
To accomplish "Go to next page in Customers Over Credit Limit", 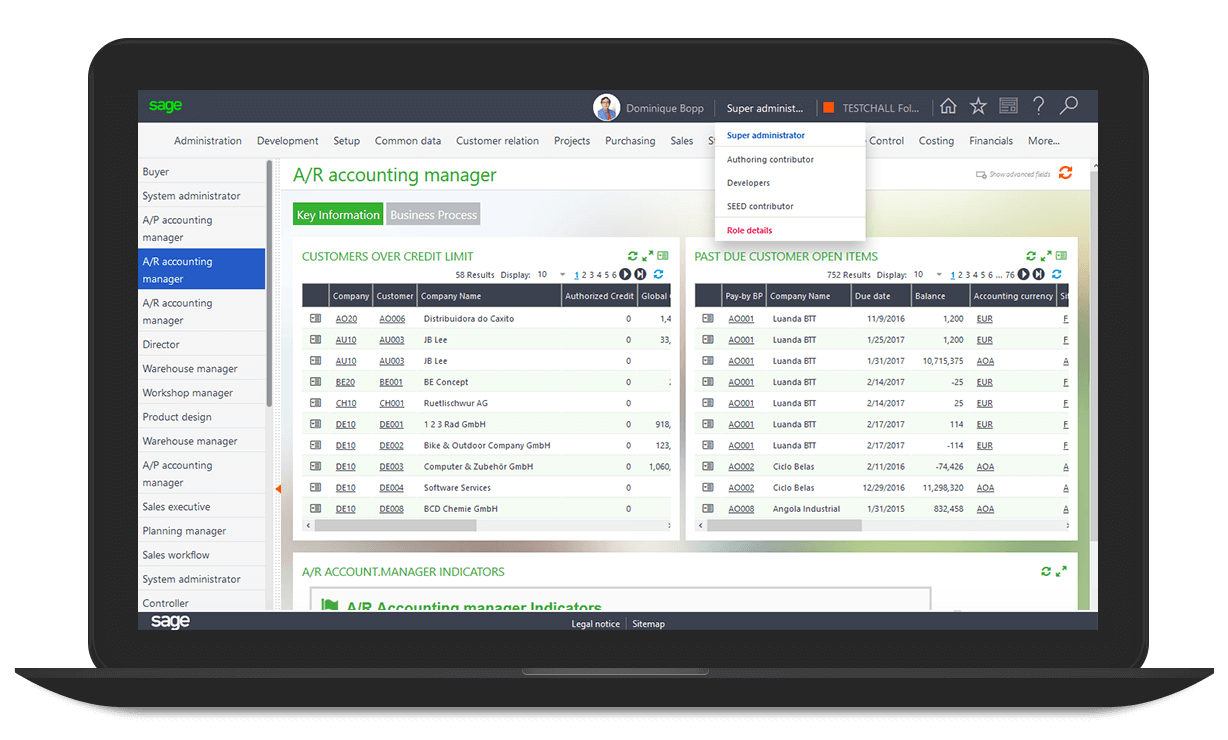I will click(x=625, y=274).
